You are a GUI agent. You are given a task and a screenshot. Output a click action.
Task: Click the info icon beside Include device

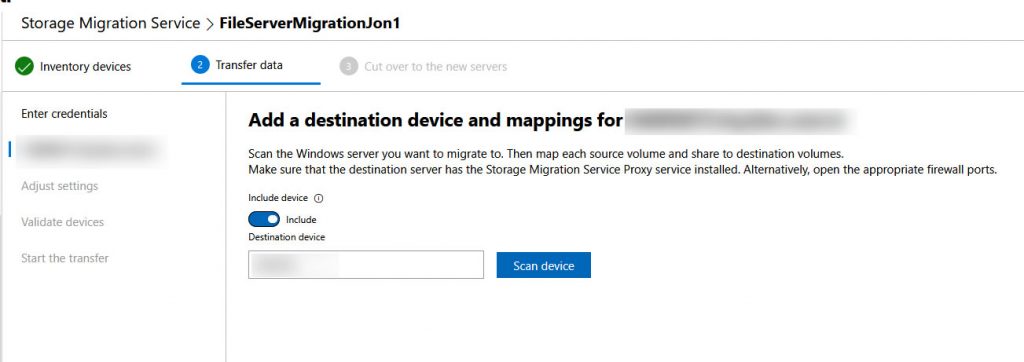(319, 199)
